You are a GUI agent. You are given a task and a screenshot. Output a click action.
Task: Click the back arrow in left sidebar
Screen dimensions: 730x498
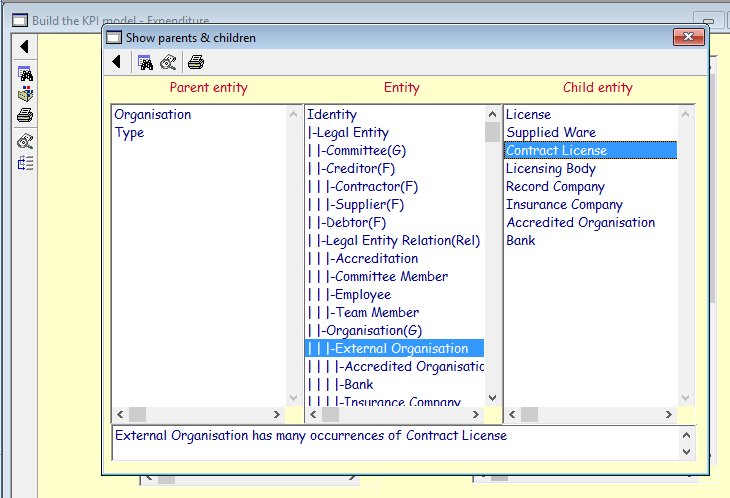24,47
